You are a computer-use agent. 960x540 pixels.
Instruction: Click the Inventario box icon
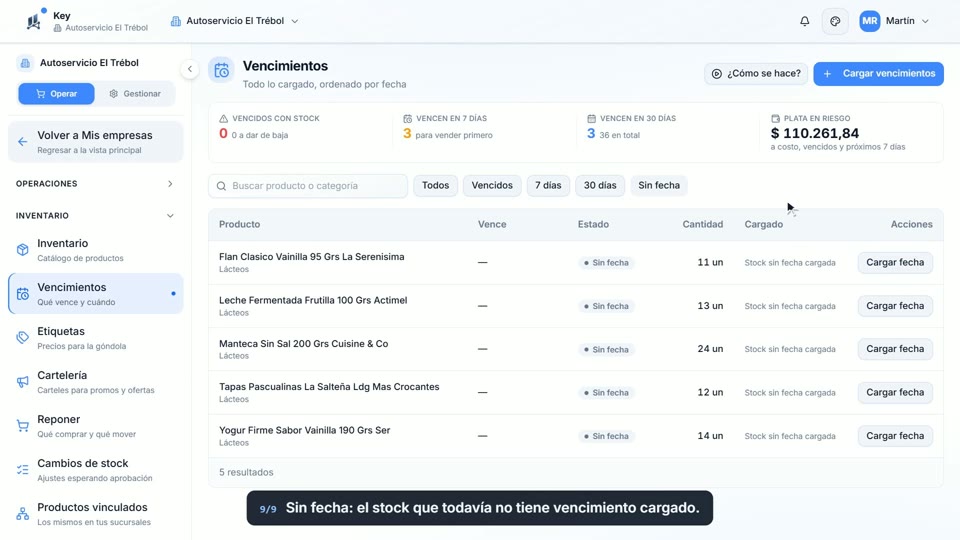tap(23, 250)
